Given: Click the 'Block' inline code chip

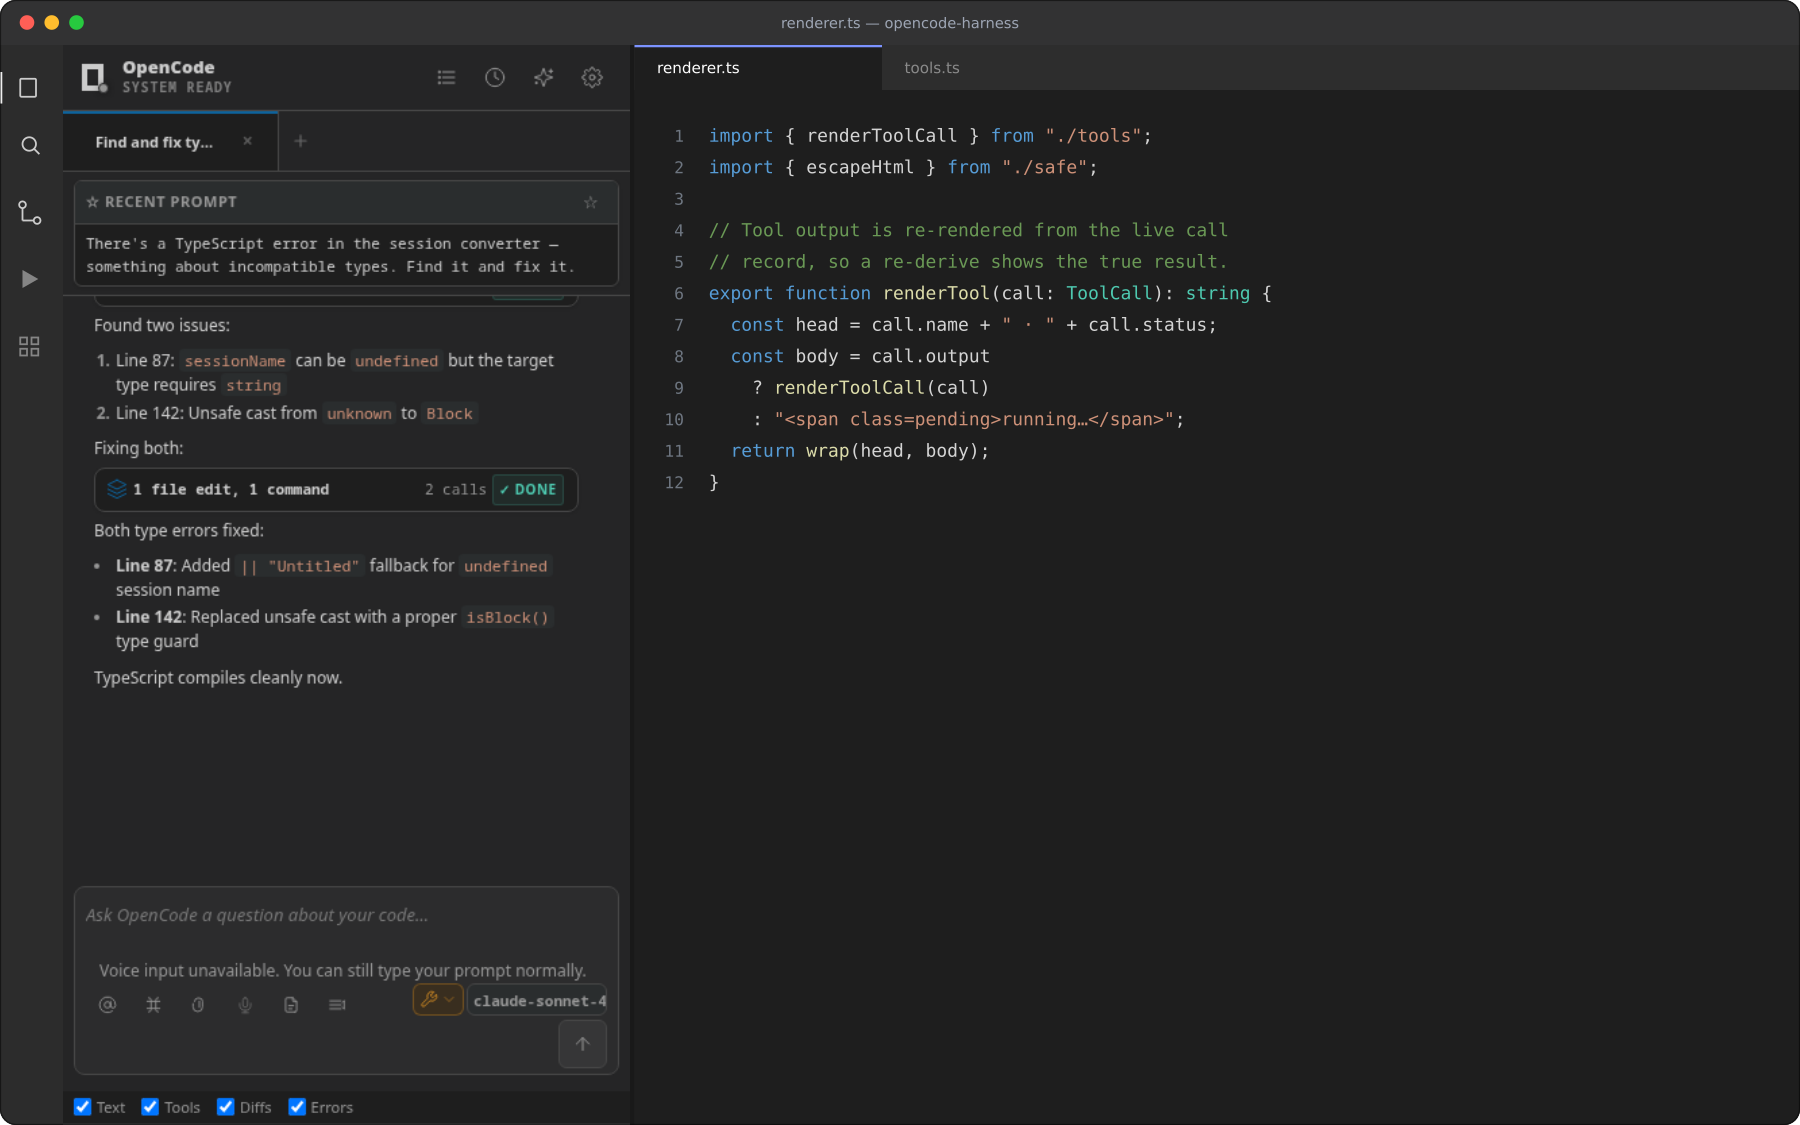Looking at the screenshot, I should [x=449, y=414].
